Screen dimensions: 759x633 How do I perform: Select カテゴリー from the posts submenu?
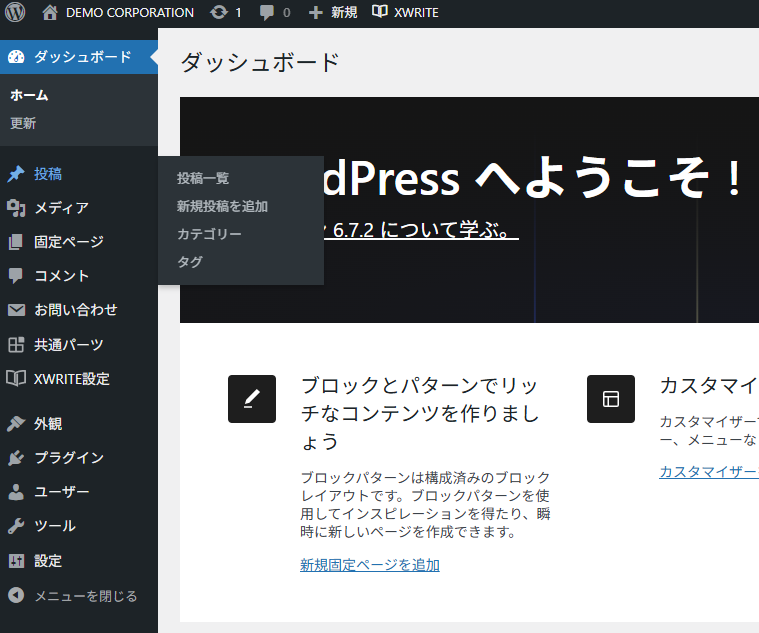click(x=209, y=234)
